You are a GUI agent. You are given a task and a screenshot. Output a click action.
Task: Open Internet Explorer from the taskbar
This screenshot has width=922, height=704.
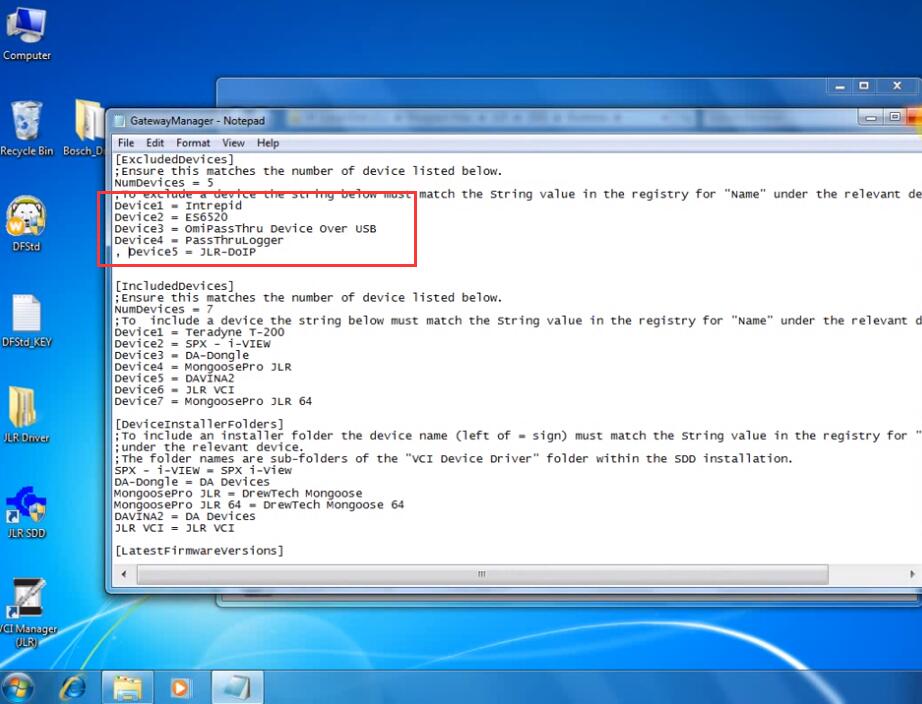click(x=75, y=687)
